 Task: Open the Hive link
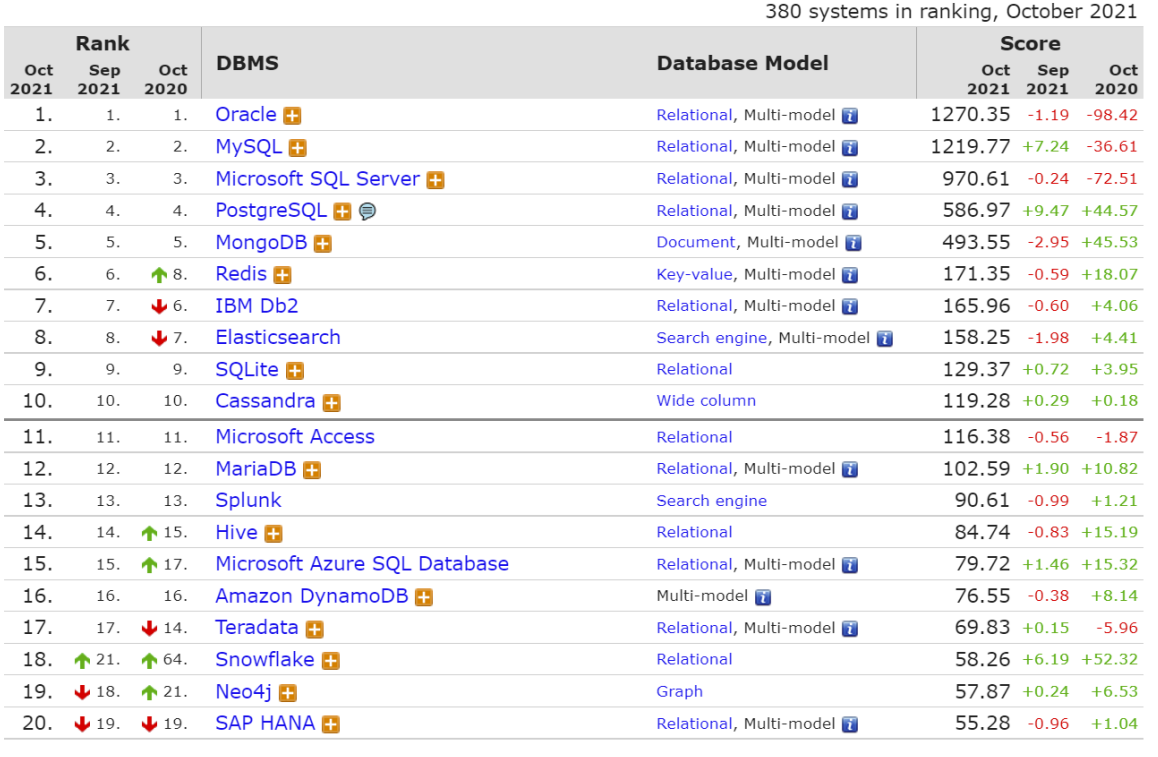(x=236, y=532)
